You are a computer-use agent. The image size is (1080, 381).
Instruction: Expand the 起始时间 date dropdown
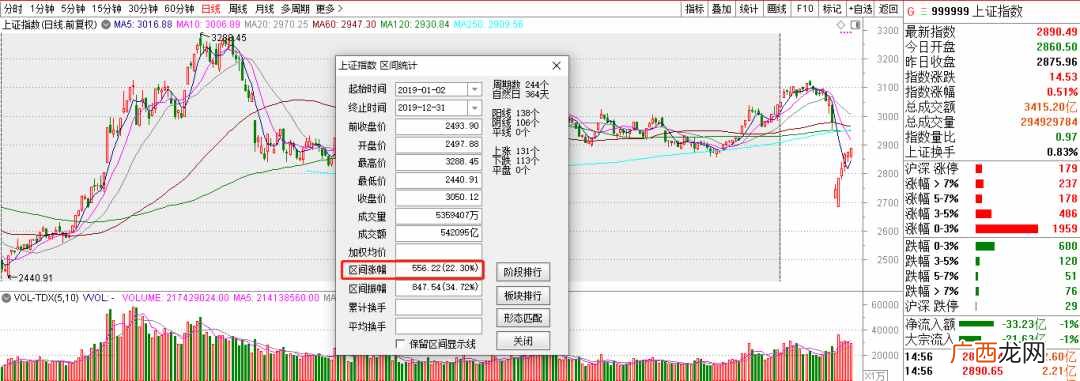pos(474,90)
